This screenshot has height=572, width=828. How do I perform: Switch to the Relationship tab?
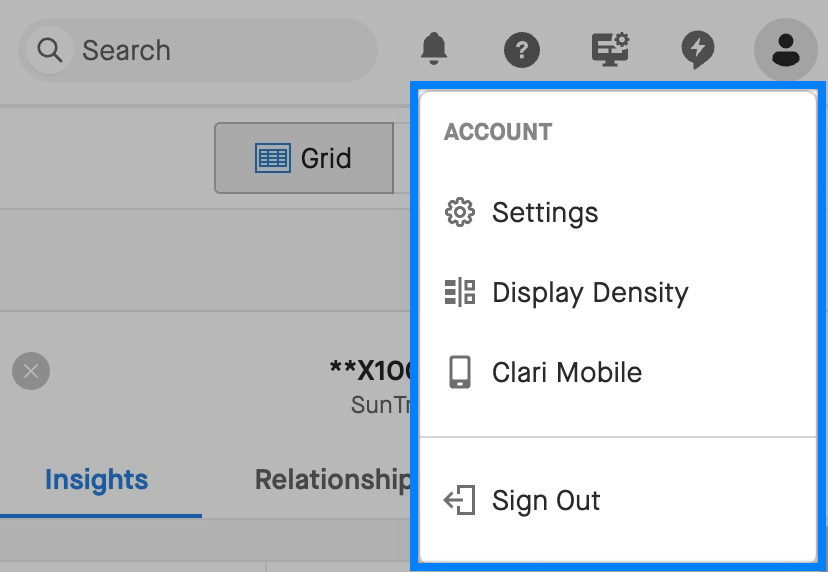click(x=332, y=480)
